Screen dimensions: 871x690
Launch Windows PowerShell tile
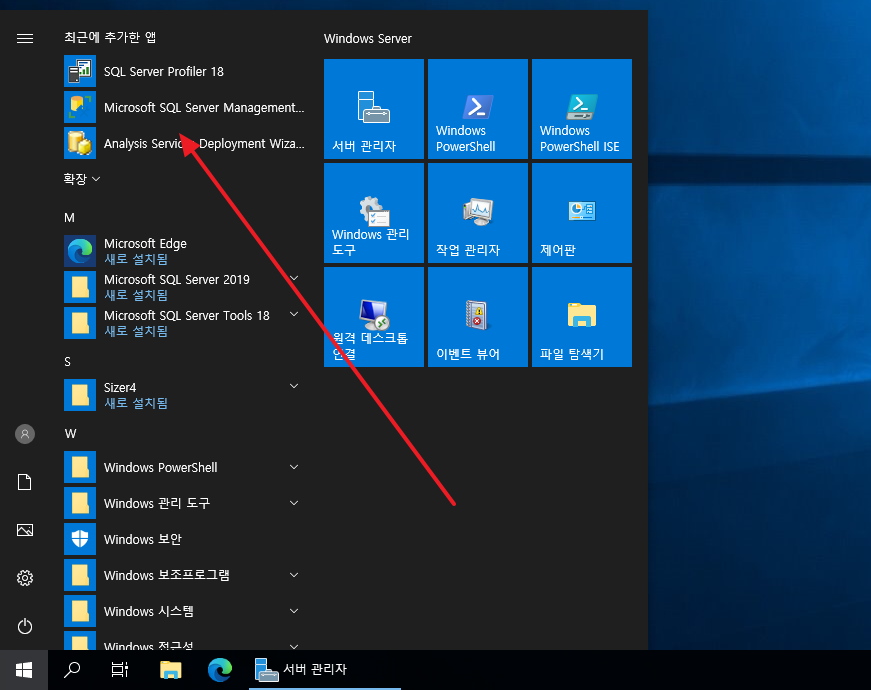tap(478, 109)
